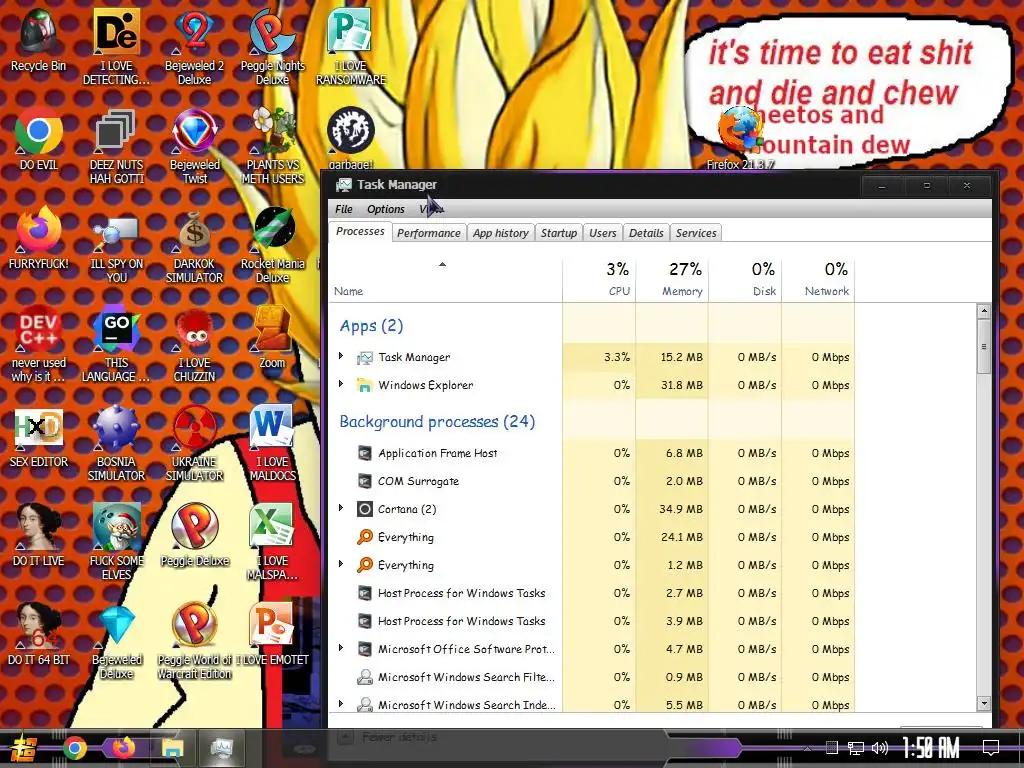1024x768 pixels.
Task: Open the notification center icon
Action: pos(991,748)
